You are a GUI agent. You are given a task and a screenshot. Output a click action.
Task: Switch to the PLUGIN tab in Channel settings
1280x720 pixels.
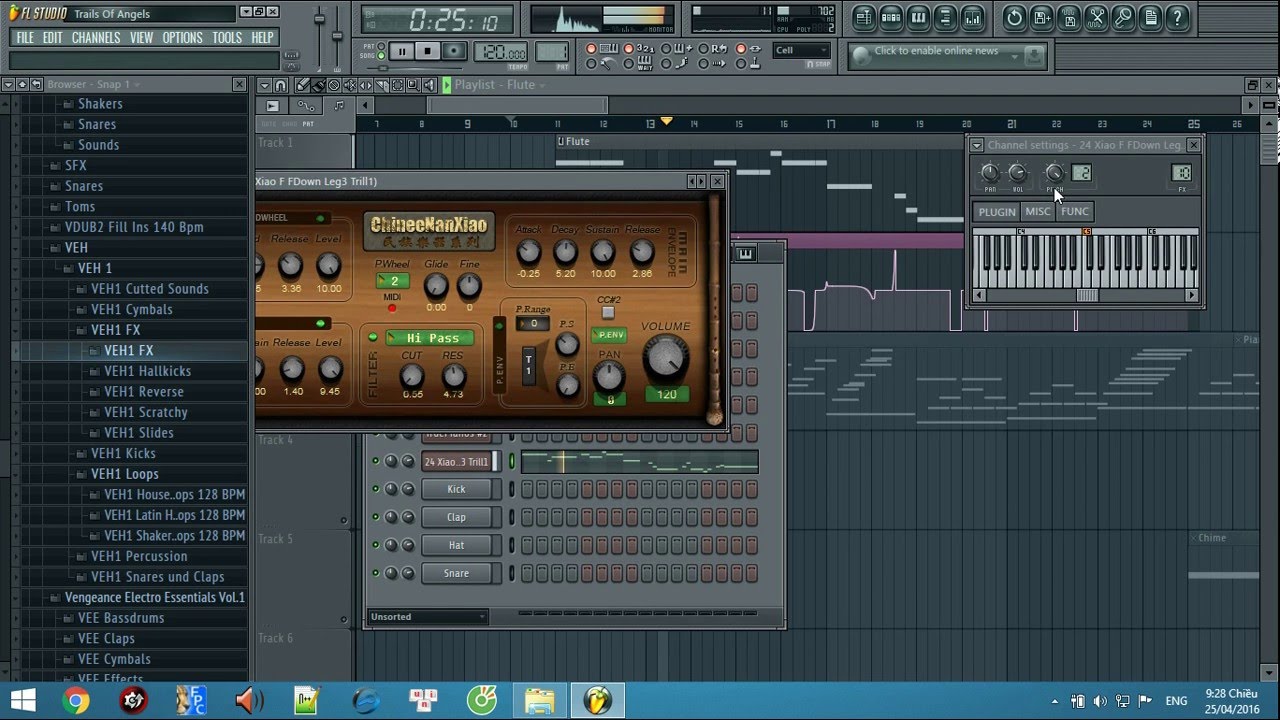[x=997, y=211]
